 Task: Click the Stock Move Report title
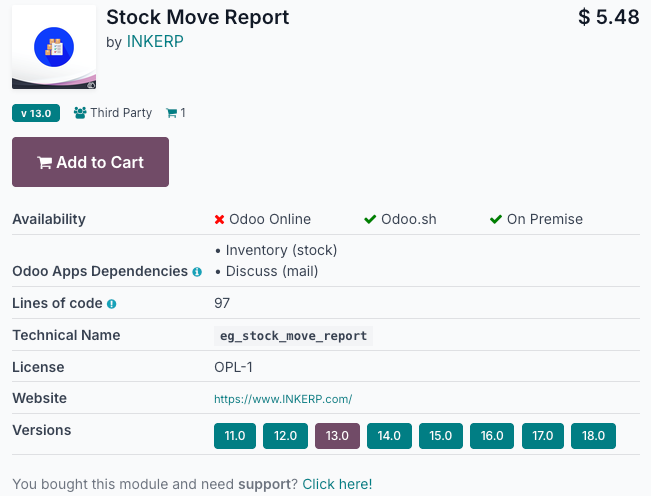198,17
